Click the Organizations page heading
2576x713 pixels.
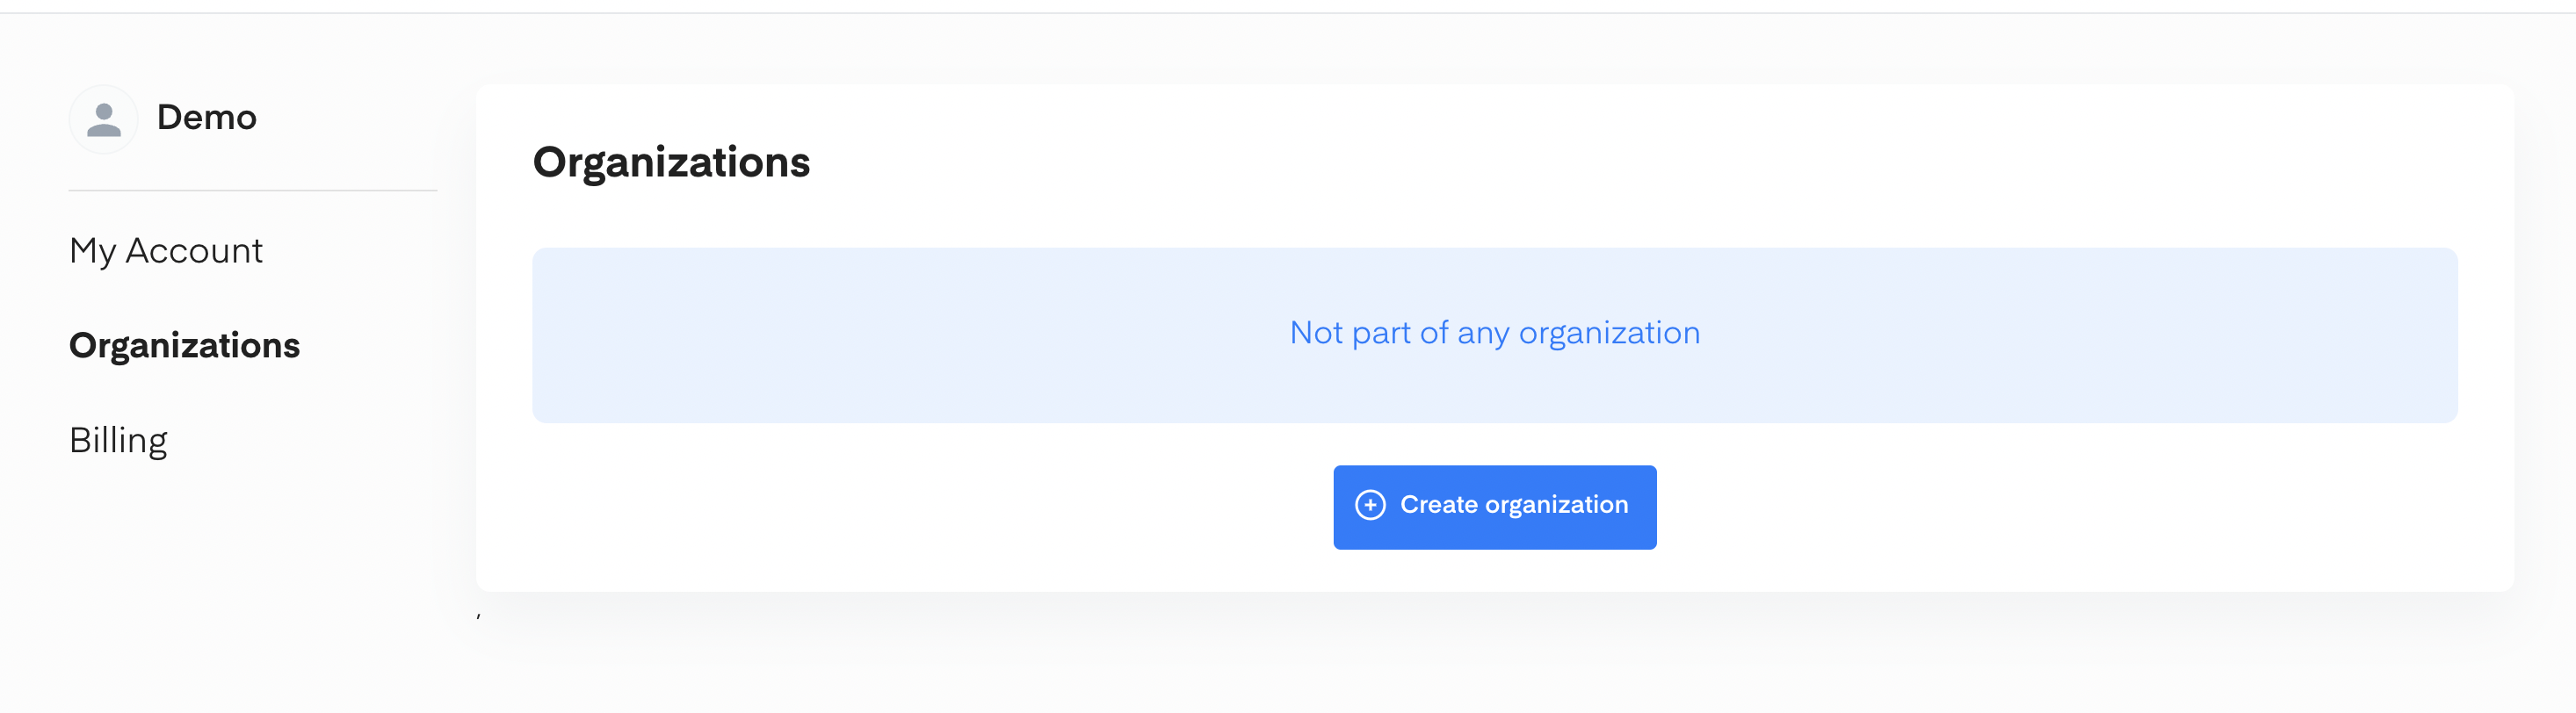(x=671, y=163)
